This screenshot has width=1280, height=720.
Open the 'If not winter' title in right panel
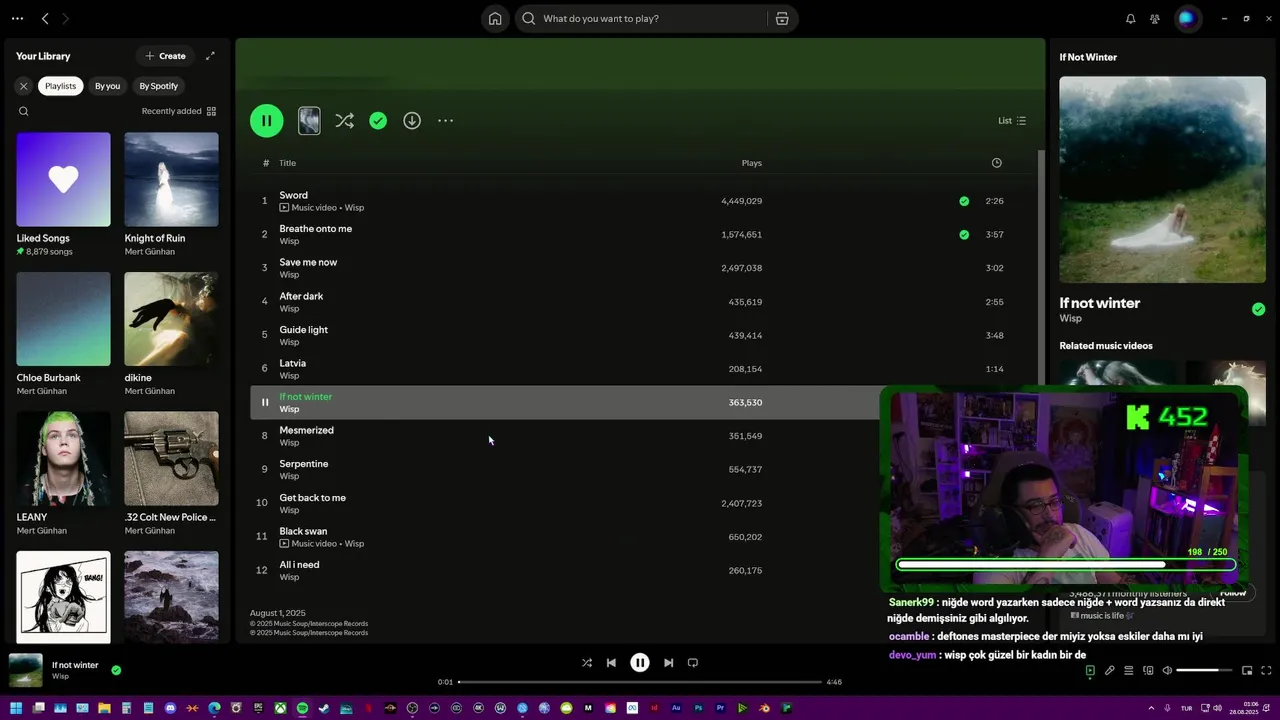point(1100,303)
